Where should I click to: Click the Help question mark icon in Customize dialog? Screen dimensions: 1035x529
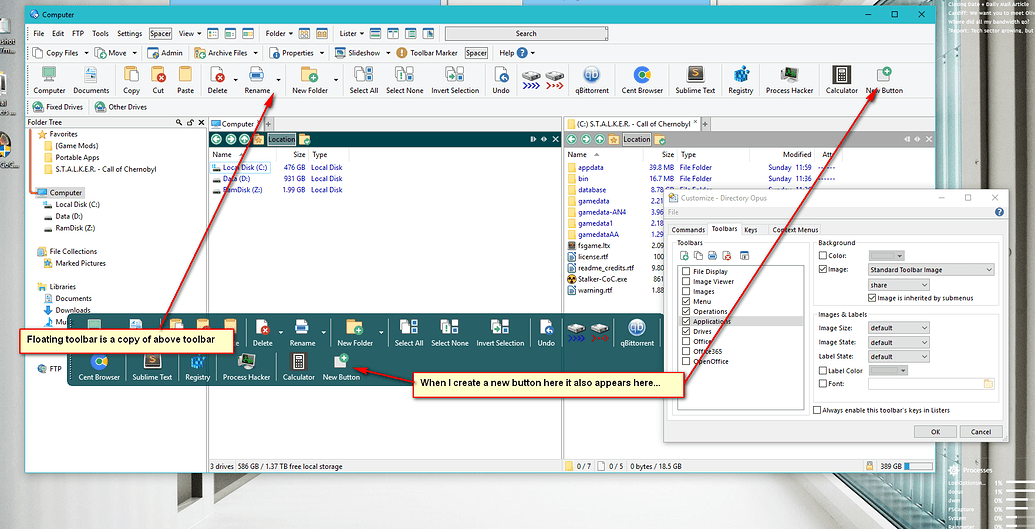point(999,212)
